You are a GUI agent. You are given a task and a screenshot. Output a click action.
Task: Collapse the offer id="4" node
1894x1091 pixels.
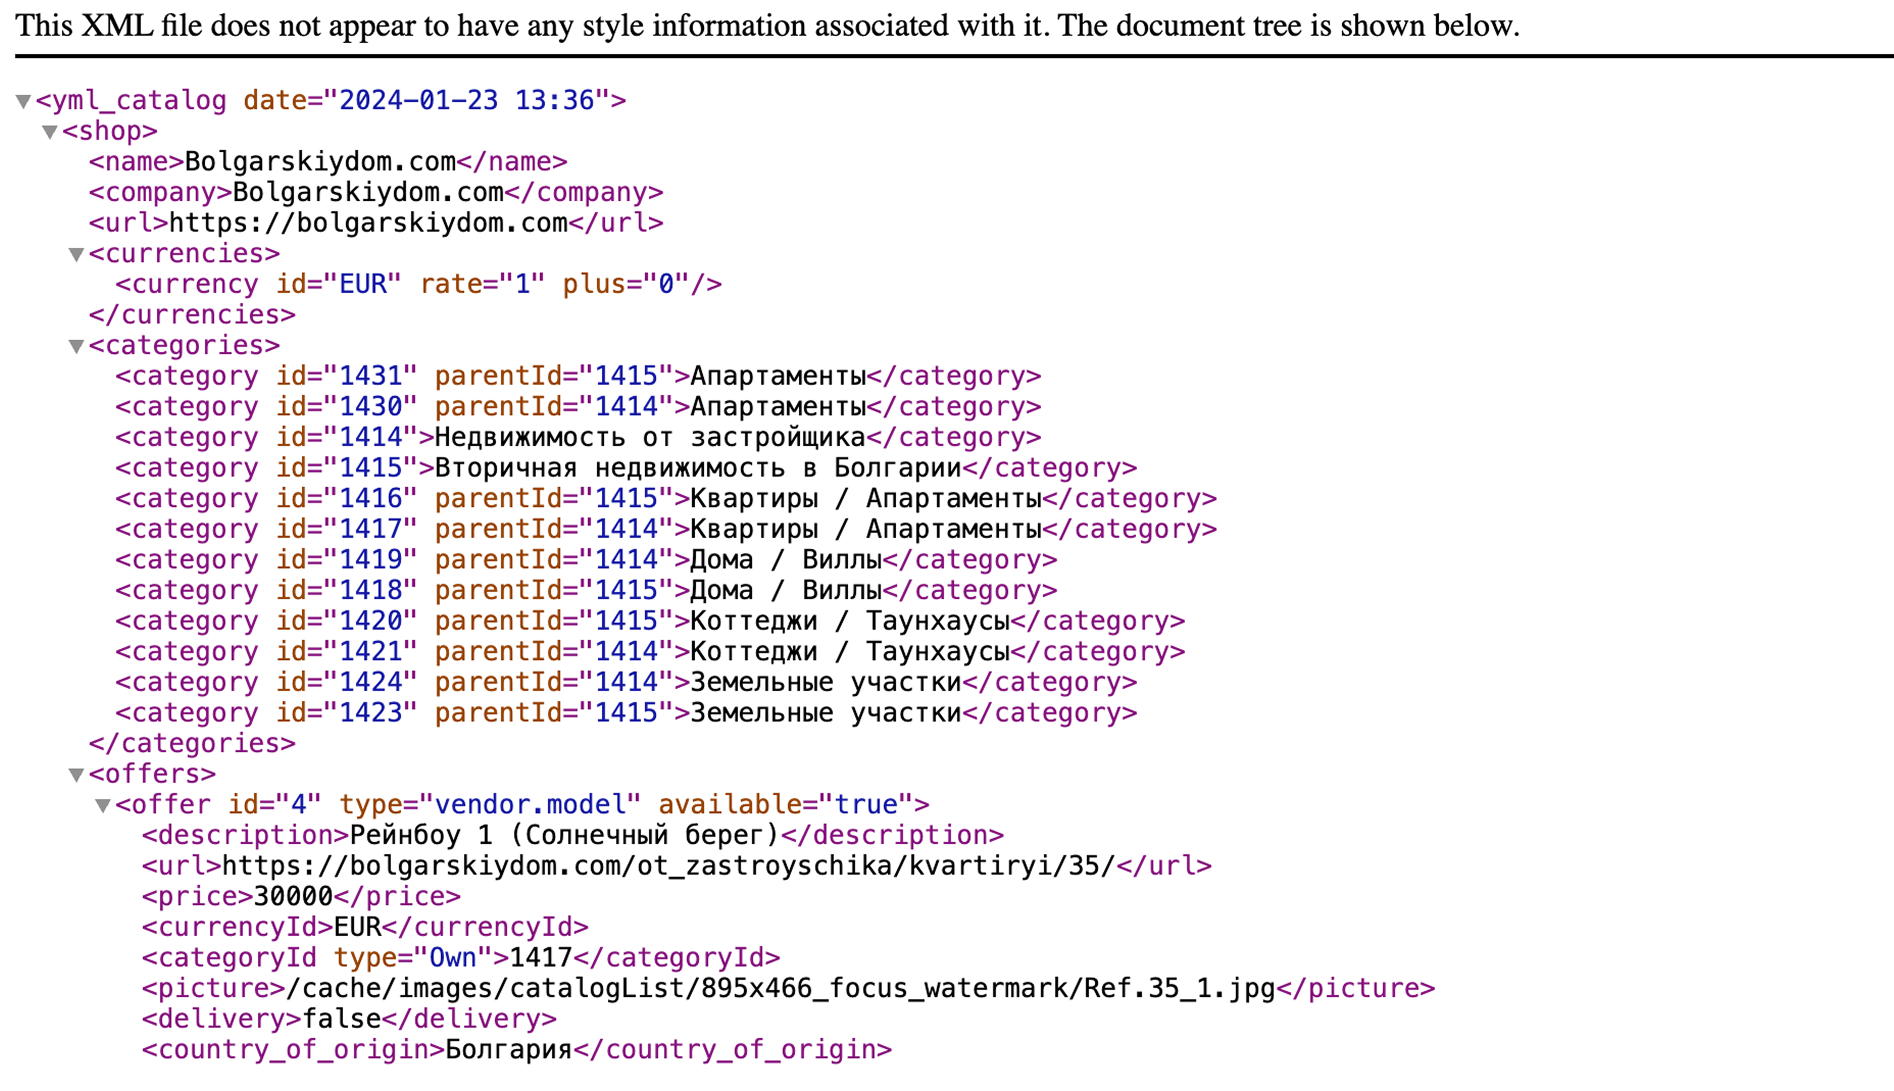tap(102, 806)
